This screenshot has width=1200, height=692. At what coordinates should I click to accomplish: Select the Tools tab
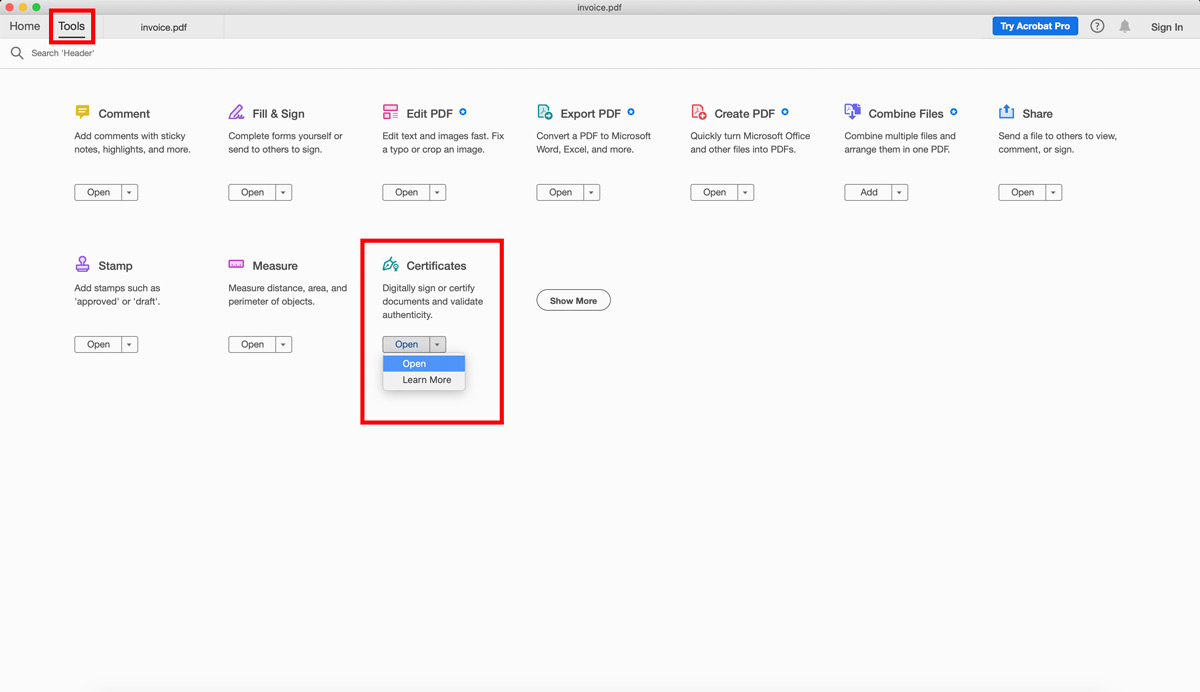[72, 26]
